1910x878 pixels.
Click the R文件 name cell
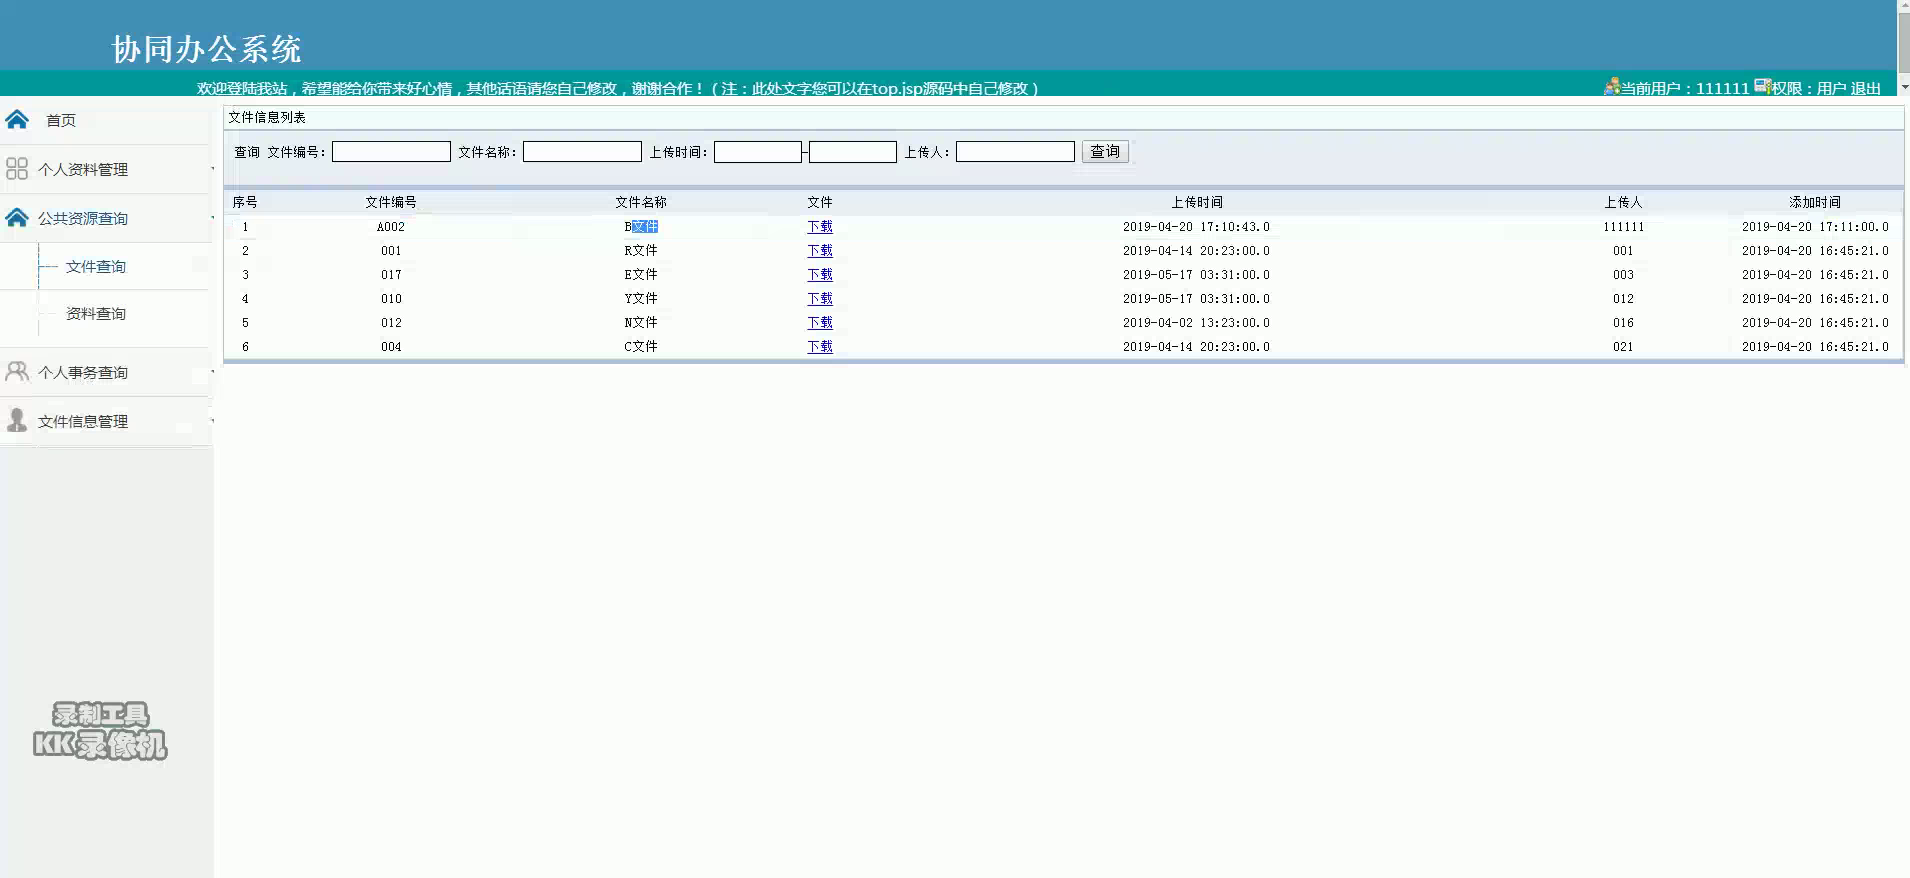641,251
